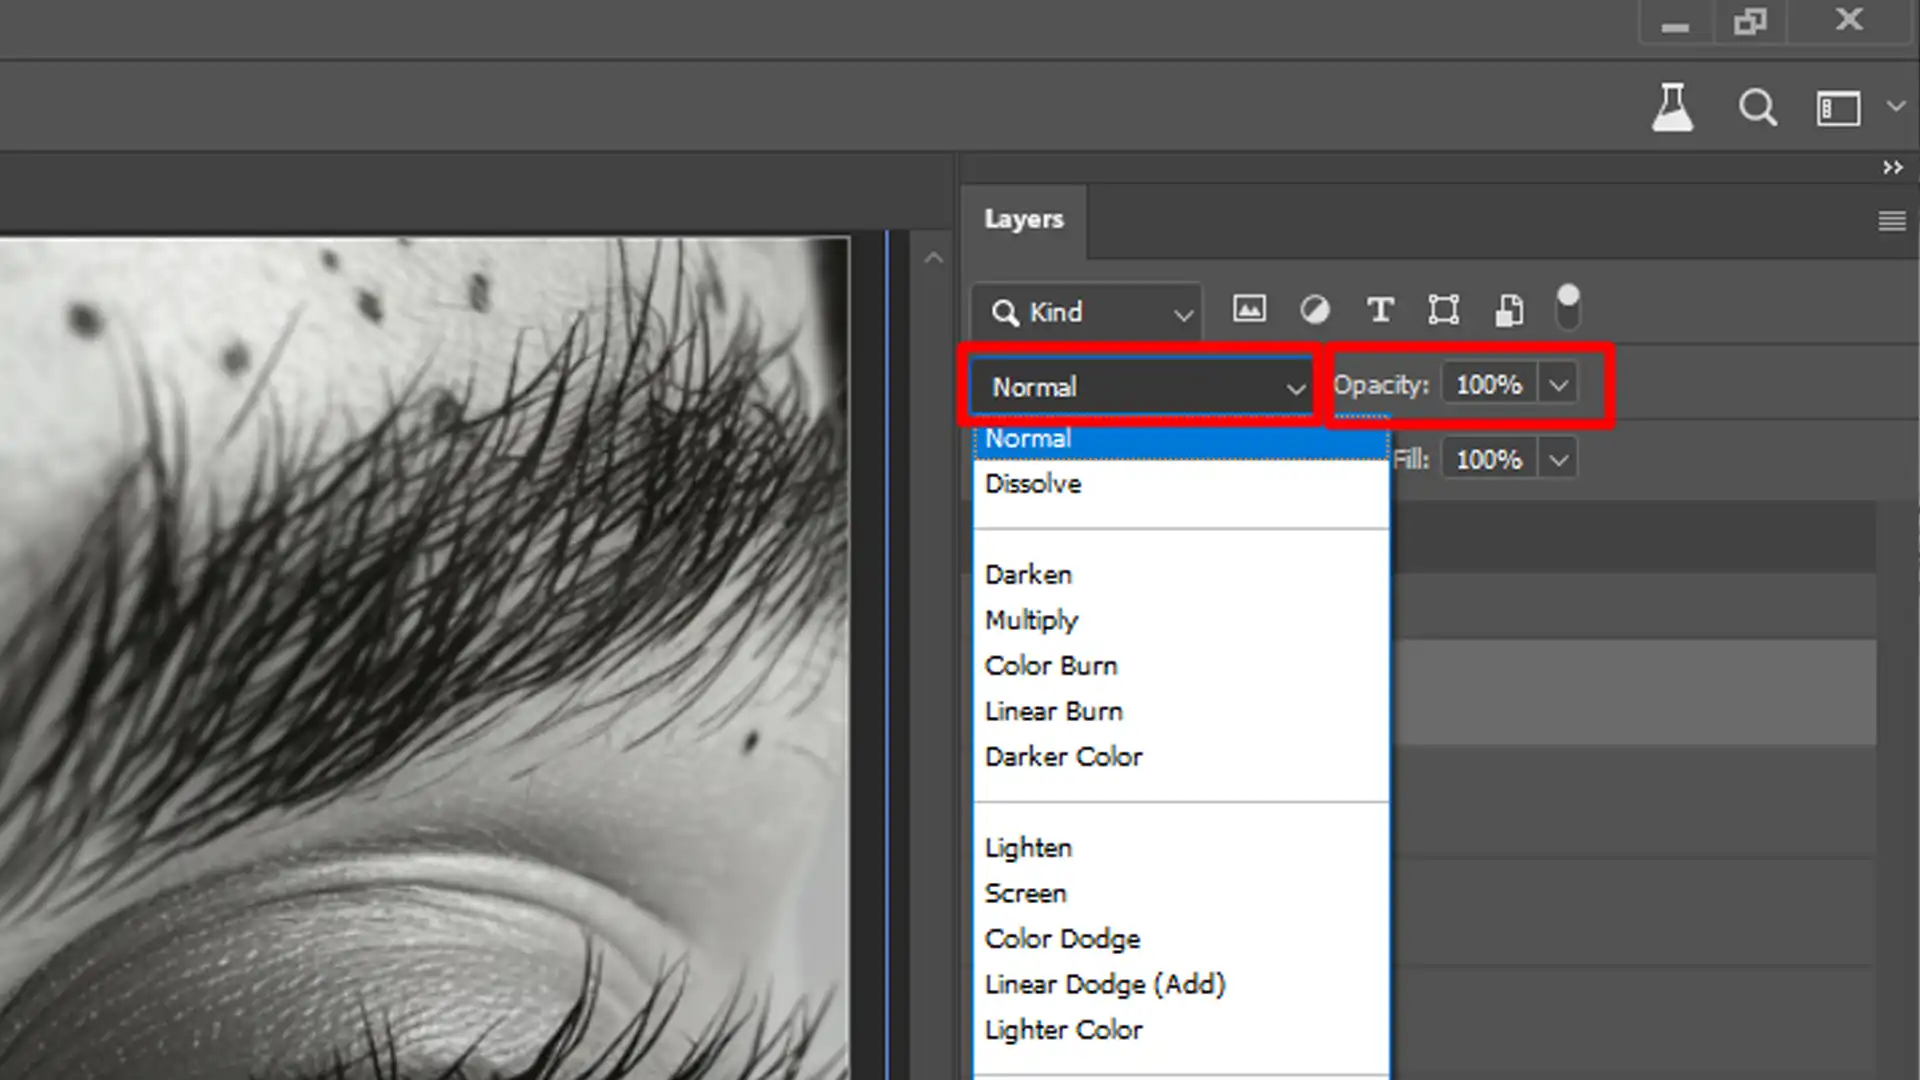Enable filtering by type layers only
The image size is (1920, 1080).
pyautogui.click(x=1380, y=311)
